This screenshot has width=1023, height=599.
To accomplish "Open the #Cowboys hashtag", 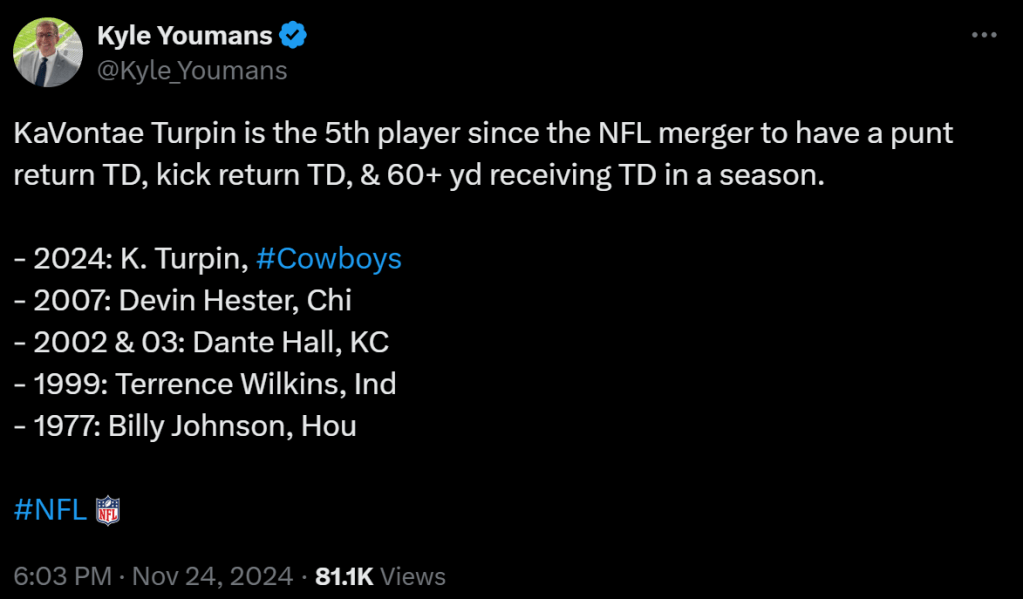I will click(x=329, y=259).
